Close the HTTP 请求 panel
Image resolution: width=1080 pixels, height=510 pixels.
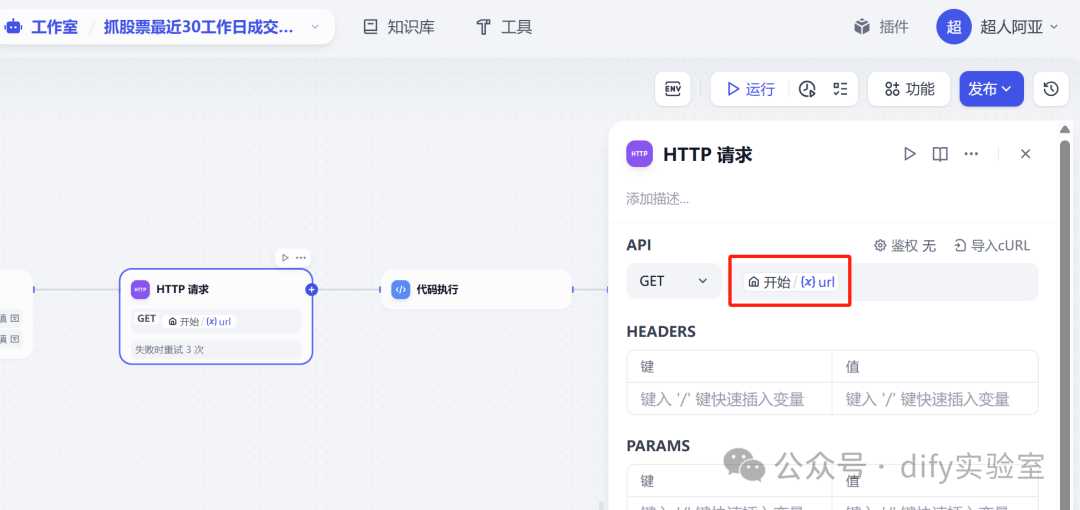tap(1025, 154)
